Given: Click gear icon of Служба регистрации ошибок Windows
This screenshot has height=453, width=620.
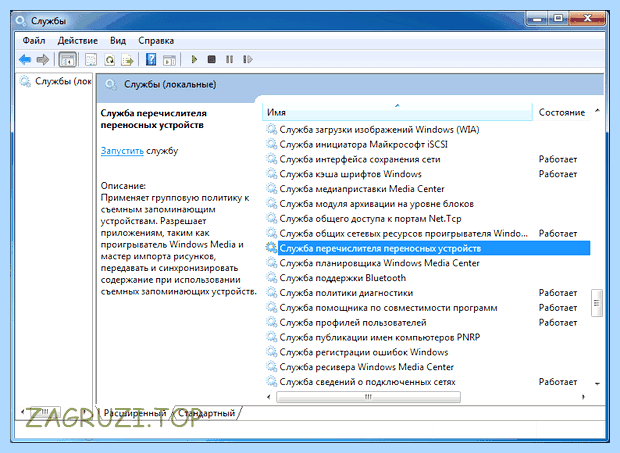Looking at the screenshot, I should pyautogui.click(x=271, y=352).
